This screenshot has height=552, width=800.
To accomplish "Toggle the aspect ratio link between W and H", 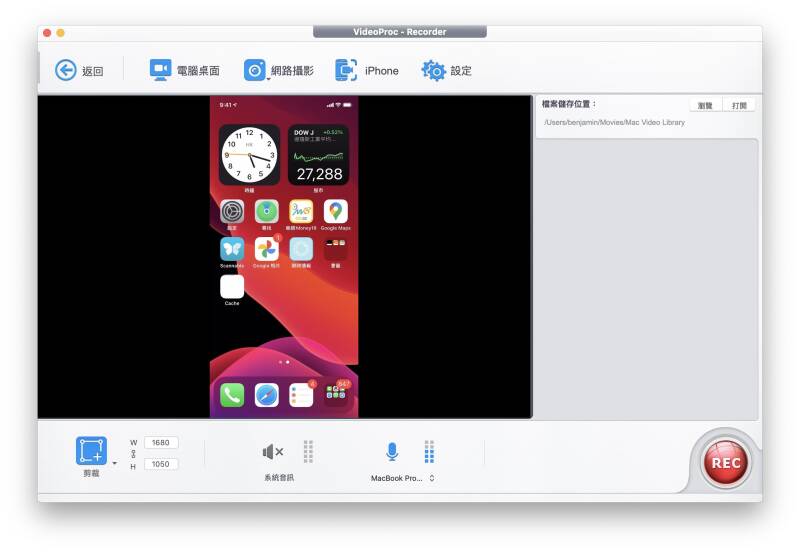I will (x=133, y=453).
